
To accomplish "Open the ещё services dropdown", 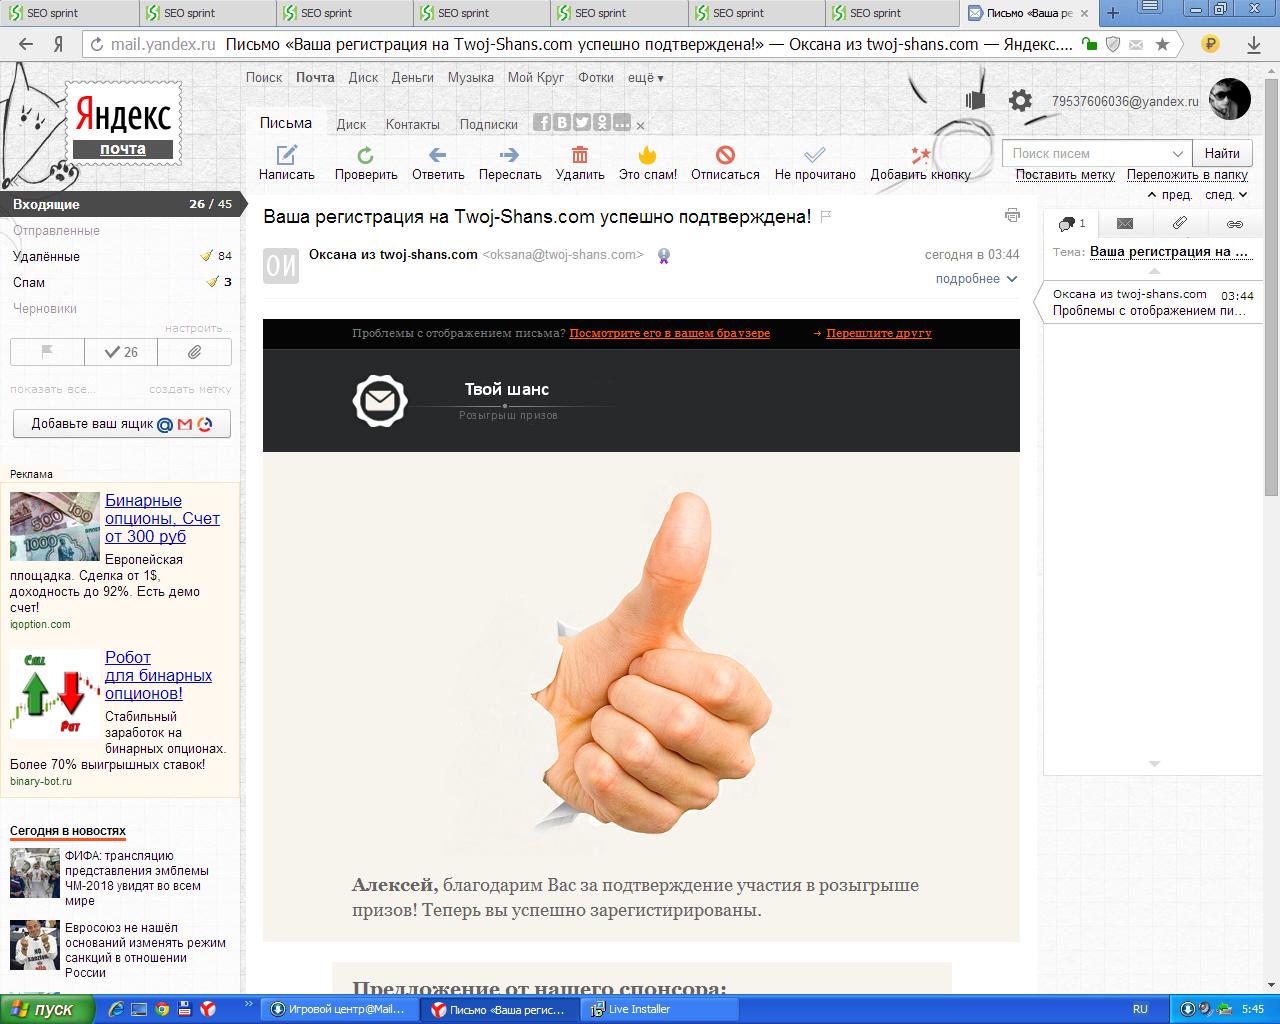I will (645, 77).
